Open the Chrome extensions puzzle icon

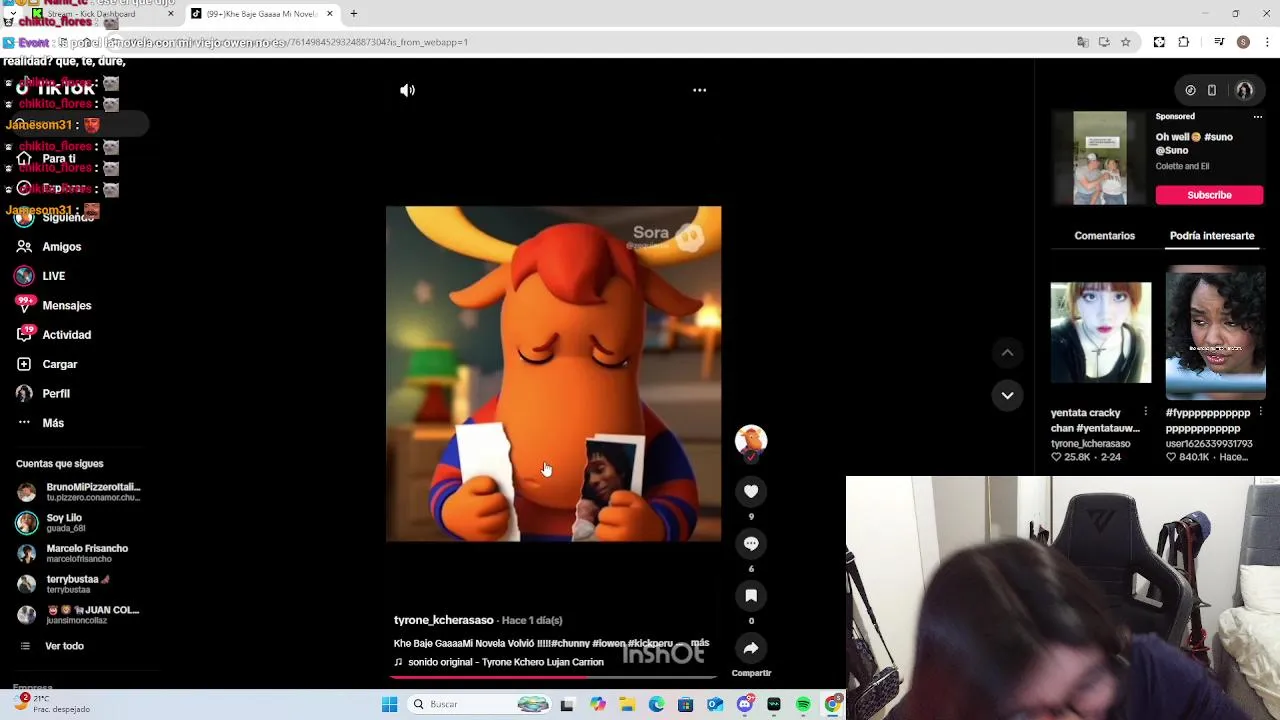coord(1184,42)
